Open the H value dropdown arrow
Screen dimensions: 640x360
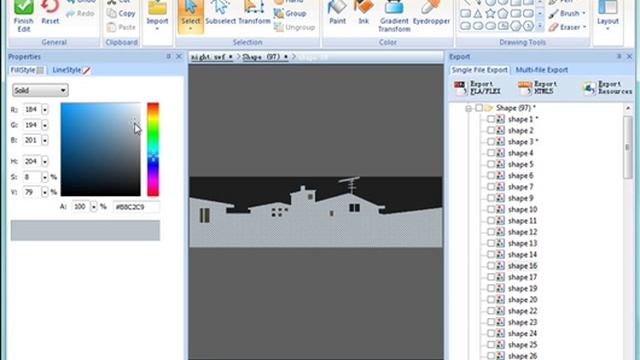click(44, 161)
